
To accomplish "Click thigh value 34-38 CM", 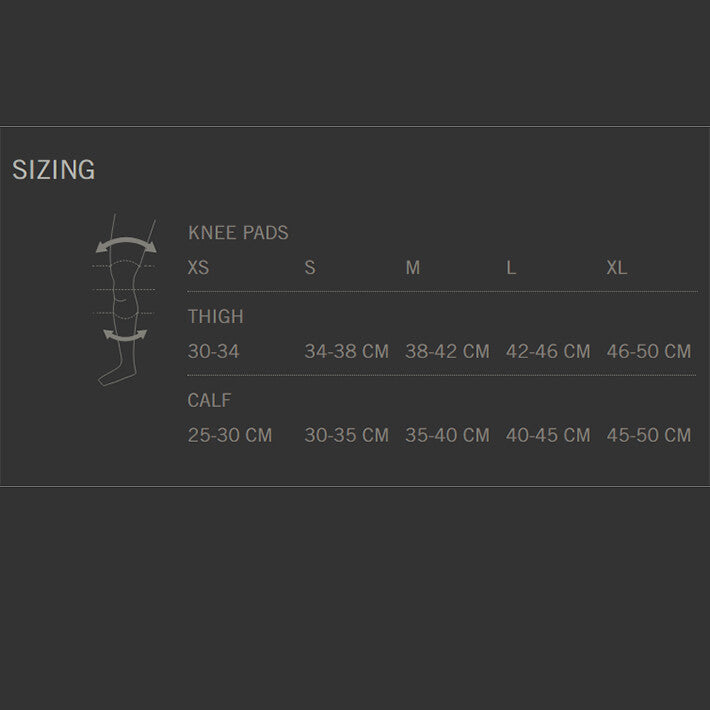I will point(346,352).
